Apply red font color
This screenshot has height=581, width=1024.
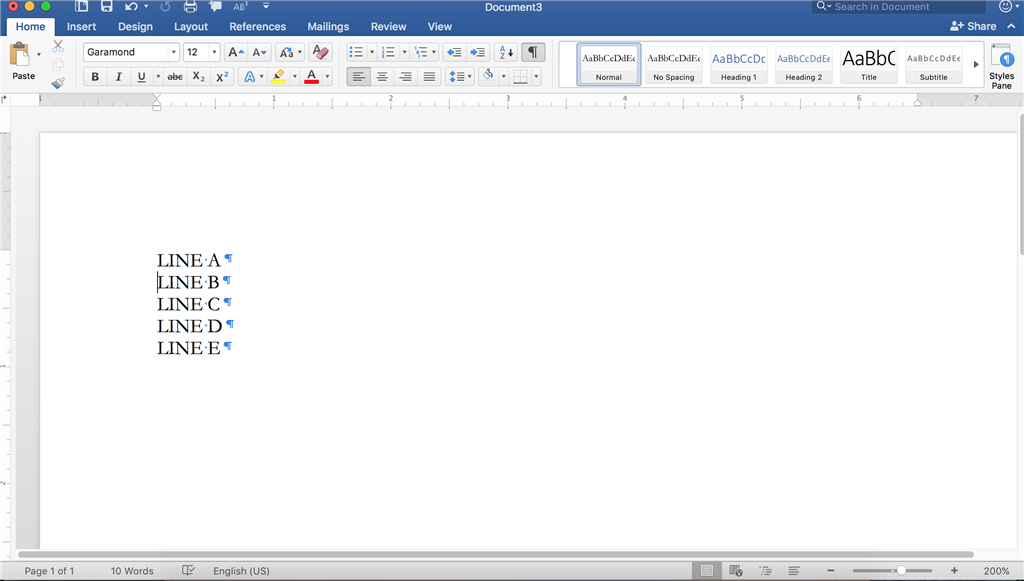pos(312,76)
